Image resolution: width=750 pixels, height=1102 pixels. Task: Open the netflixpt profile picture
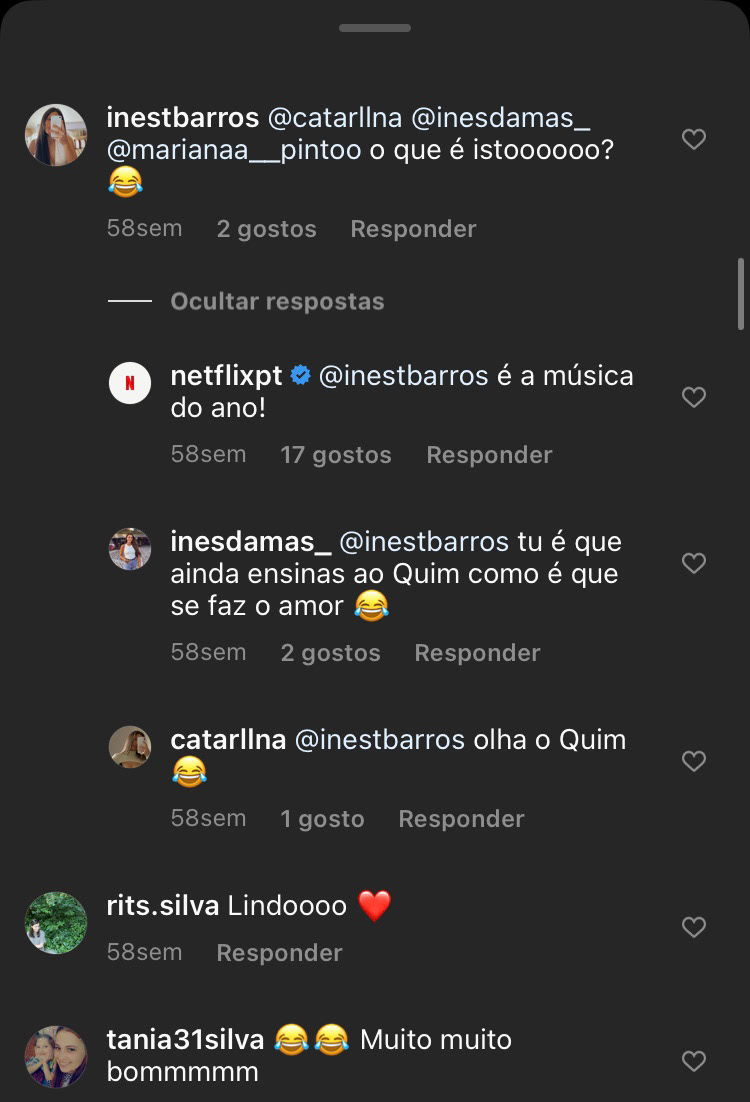130,383
